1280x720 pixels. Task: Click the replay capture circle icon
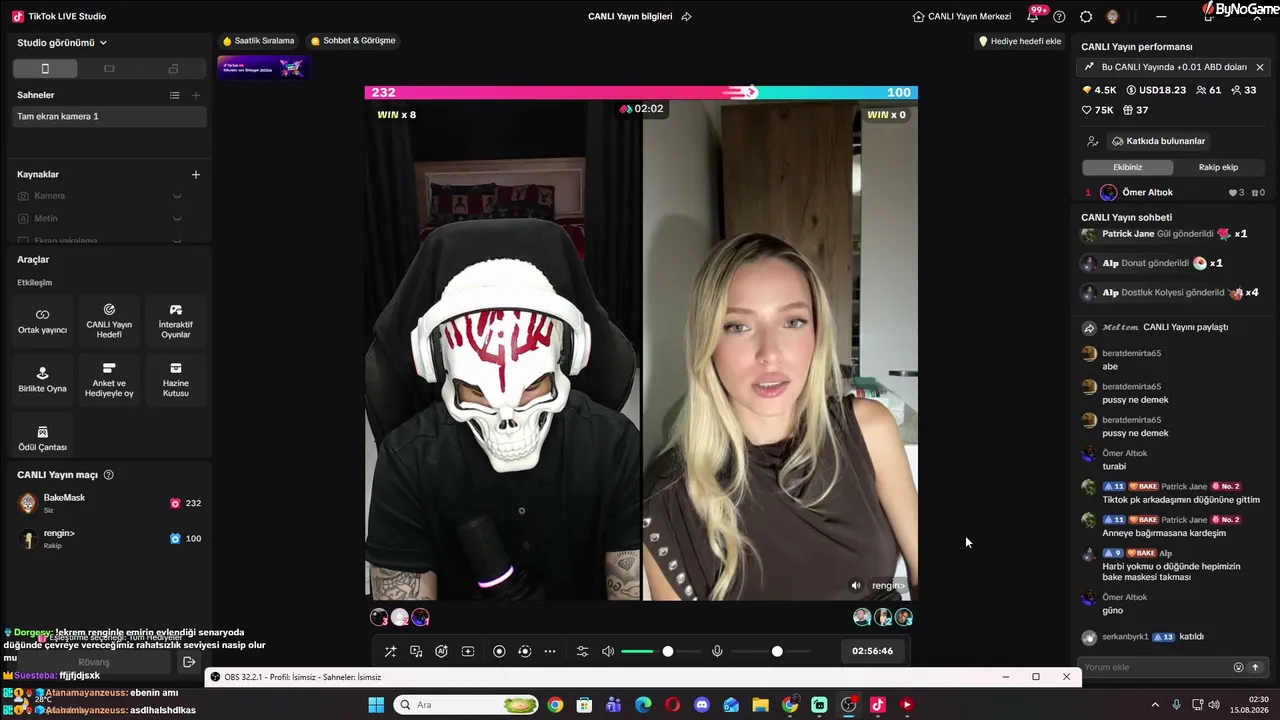tap(525, 651)
